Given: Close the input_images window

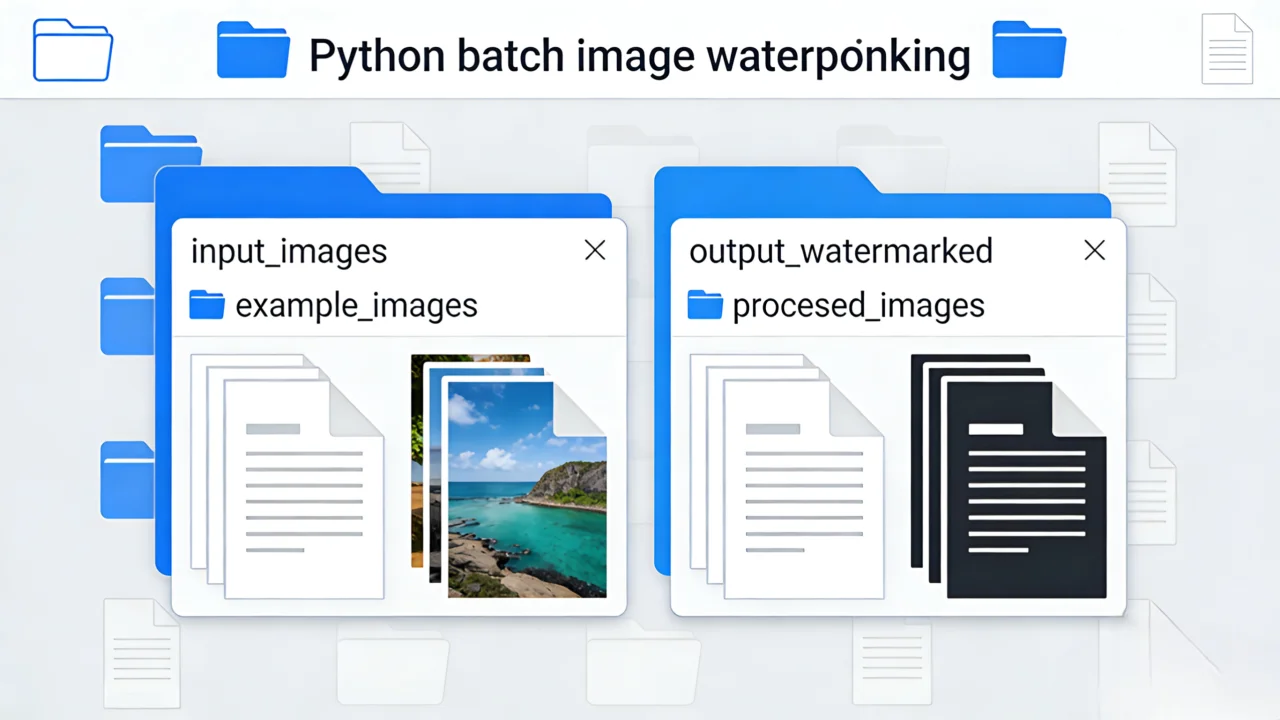Looking at the screenshot, I should click(x=595, y=250).
